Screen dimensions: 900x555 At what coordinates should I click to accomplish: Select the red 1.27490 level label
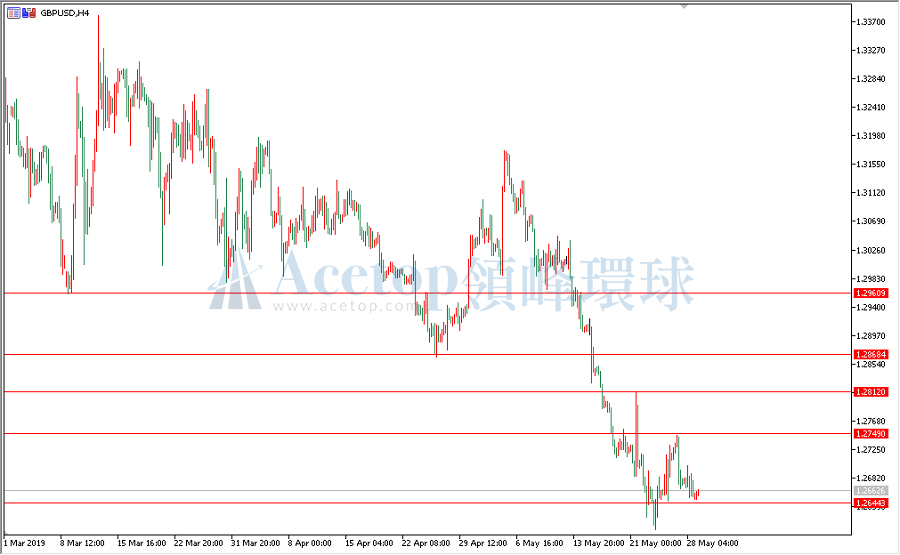click(x=871, y=434)
